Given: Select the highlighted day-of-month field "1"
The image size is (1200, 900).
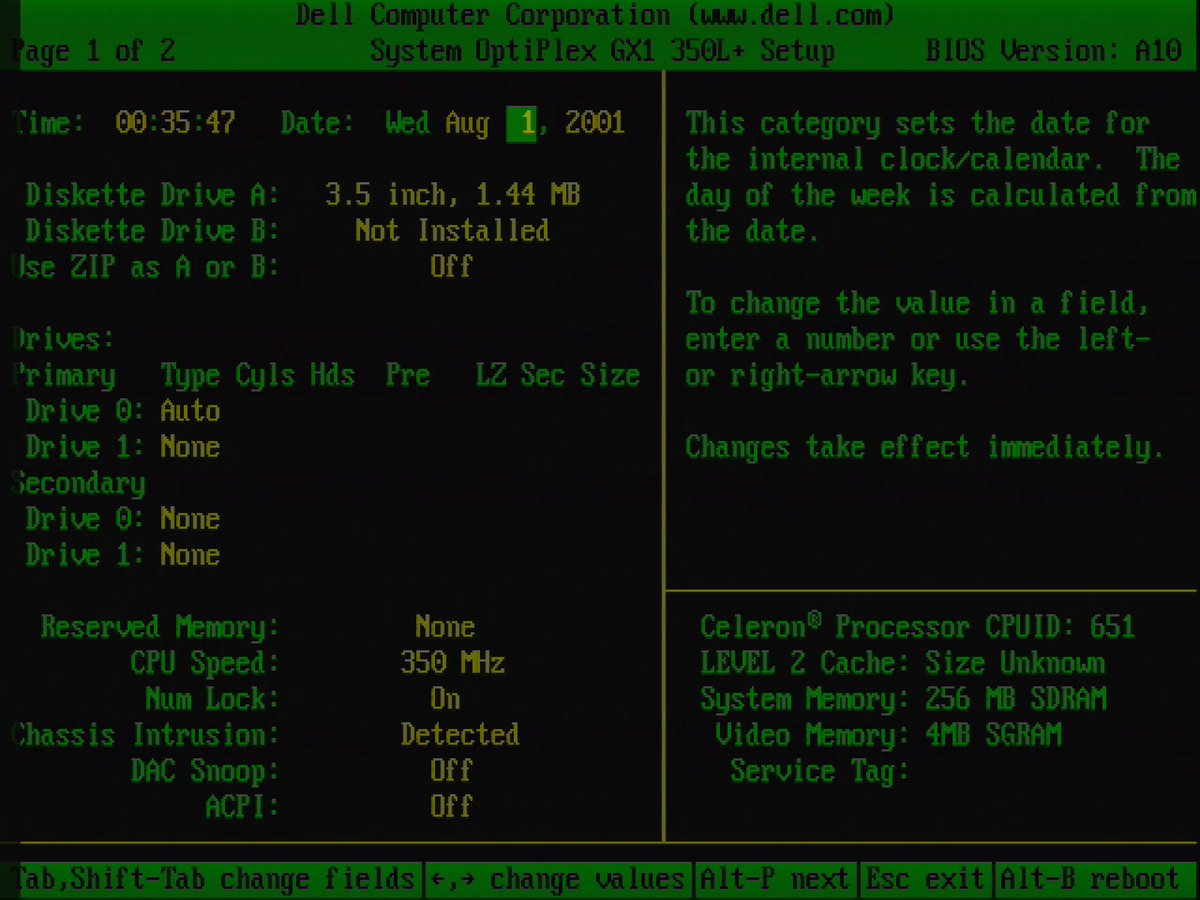Looking at the screenshot, I should [x=521, y=124].
